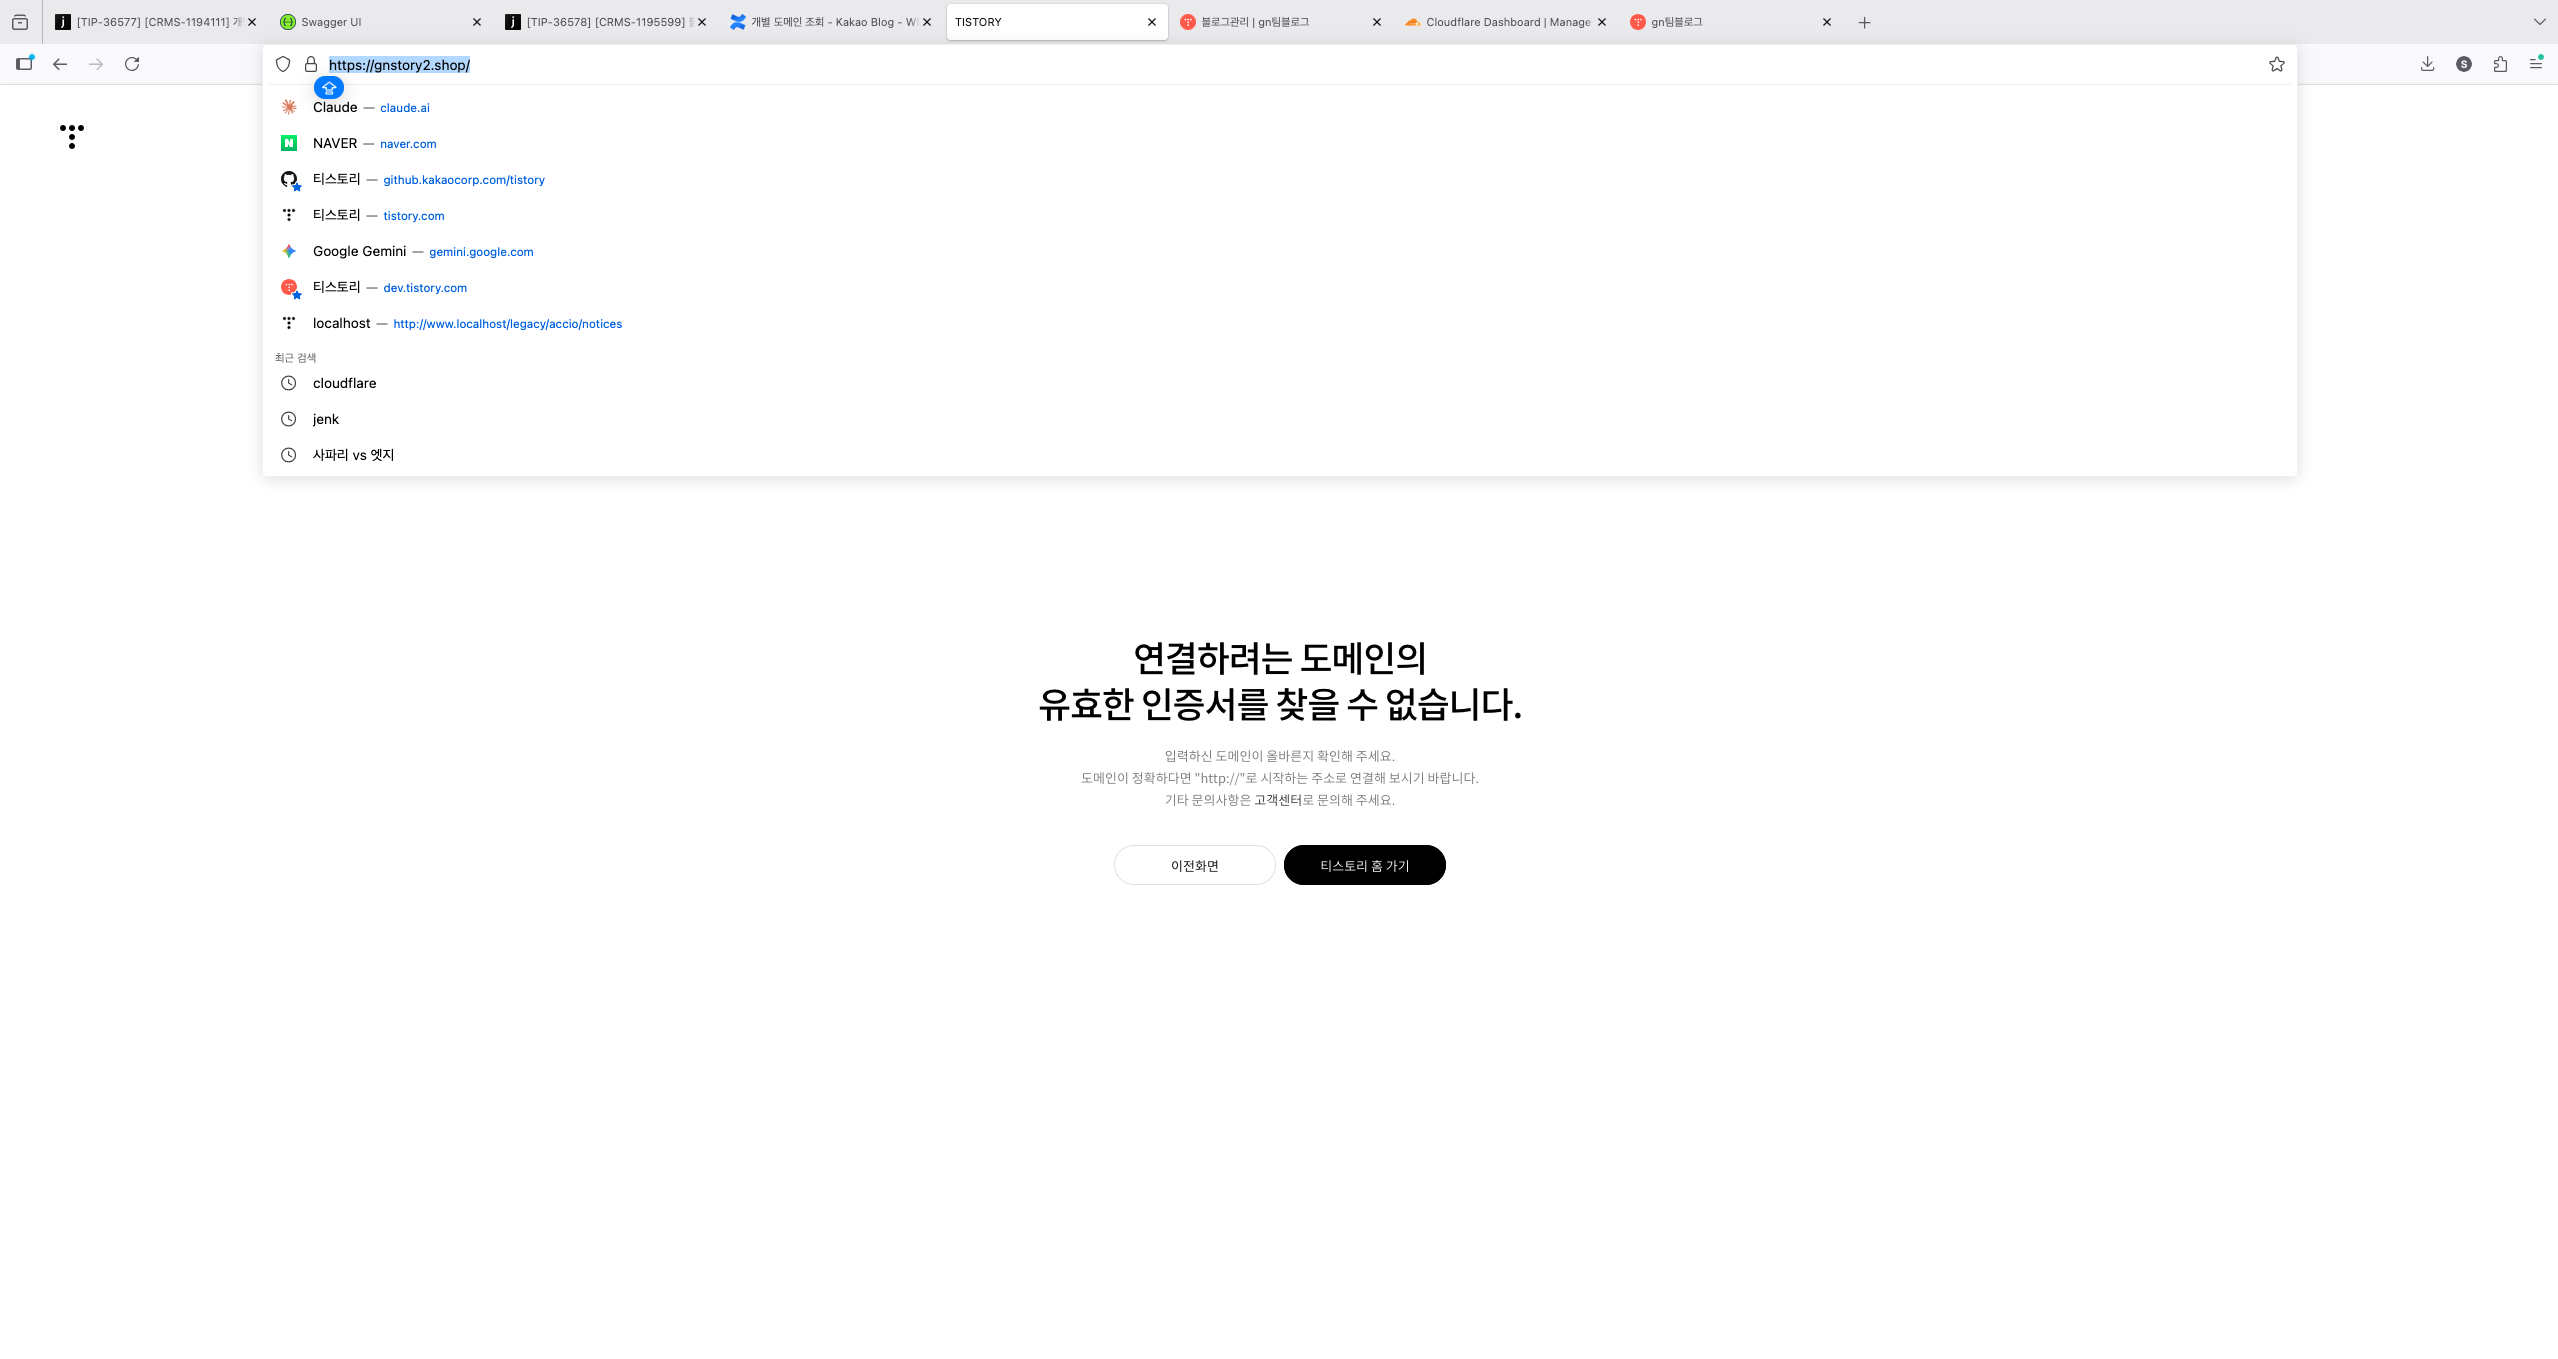Image resolution: width=2558 pixels, height=1359 pixels.
Task: Click the tracking protection shield icon
Action: [x=283, y=64]
